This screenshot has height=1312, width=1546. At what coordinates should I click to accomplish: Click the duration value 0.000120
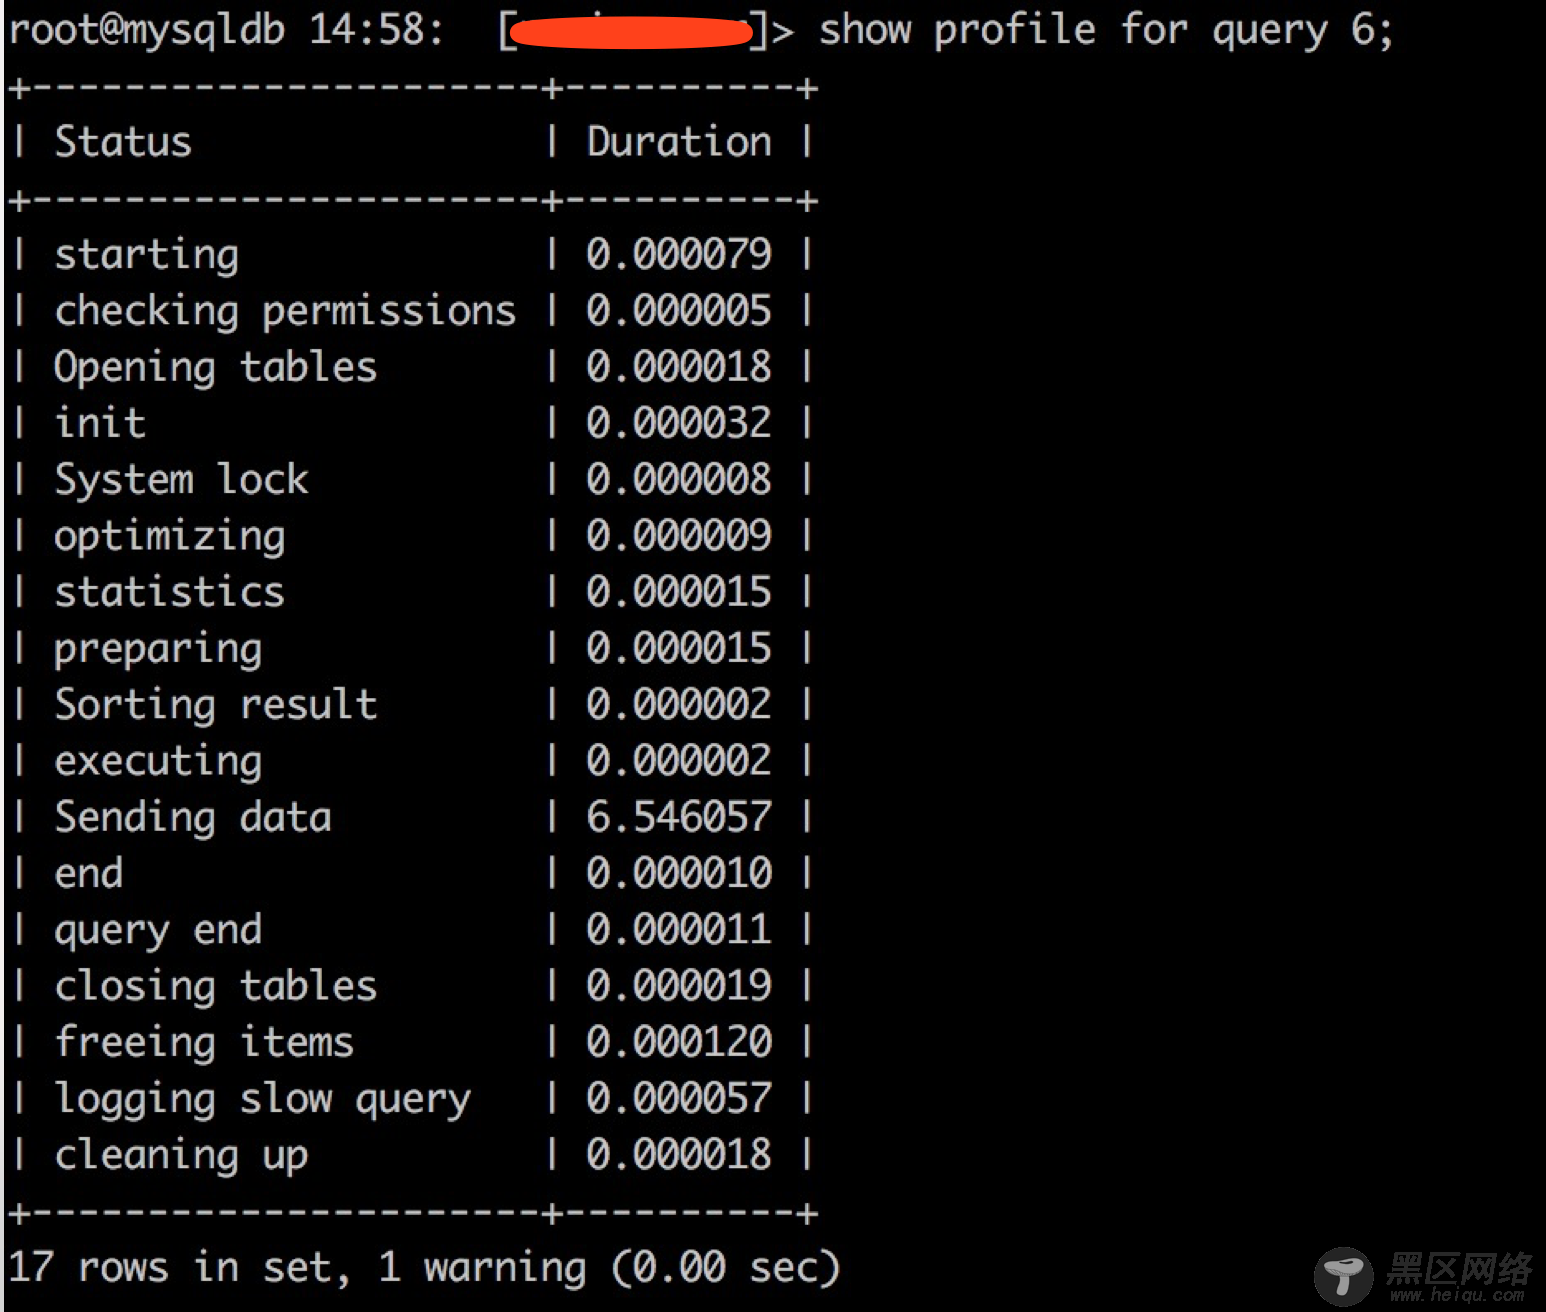pos(679,1042)
